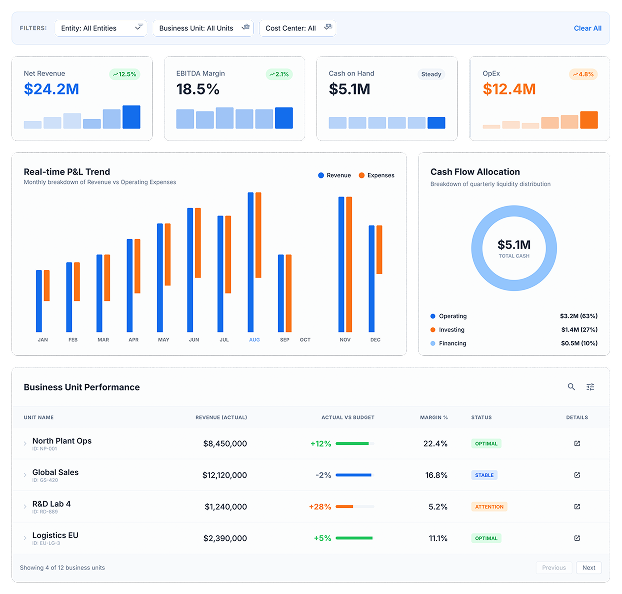Click the NOV expenses bar in the chart
The width and height of the screenshot is (622, 594).
click(349, 264)
